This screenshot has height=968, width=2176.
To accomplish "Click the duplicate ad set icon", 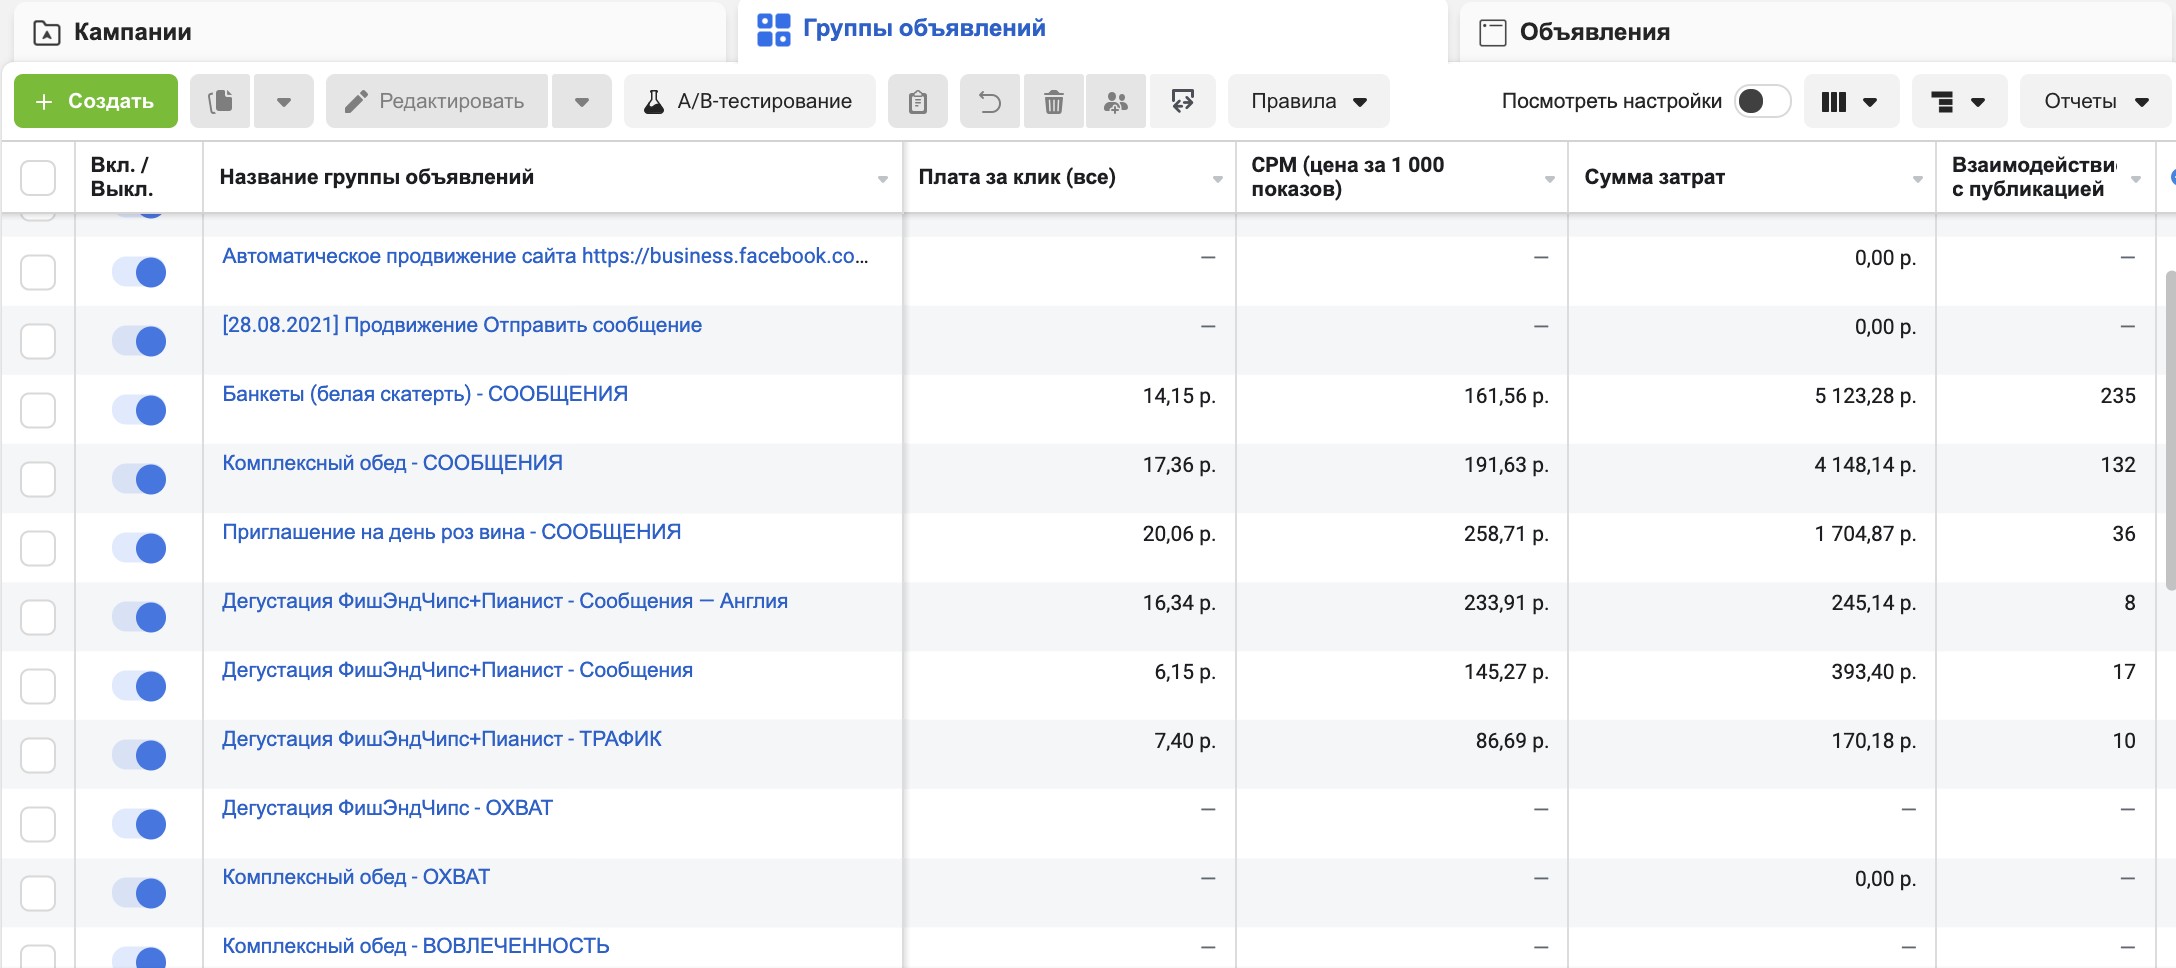I will pos(220,101).
